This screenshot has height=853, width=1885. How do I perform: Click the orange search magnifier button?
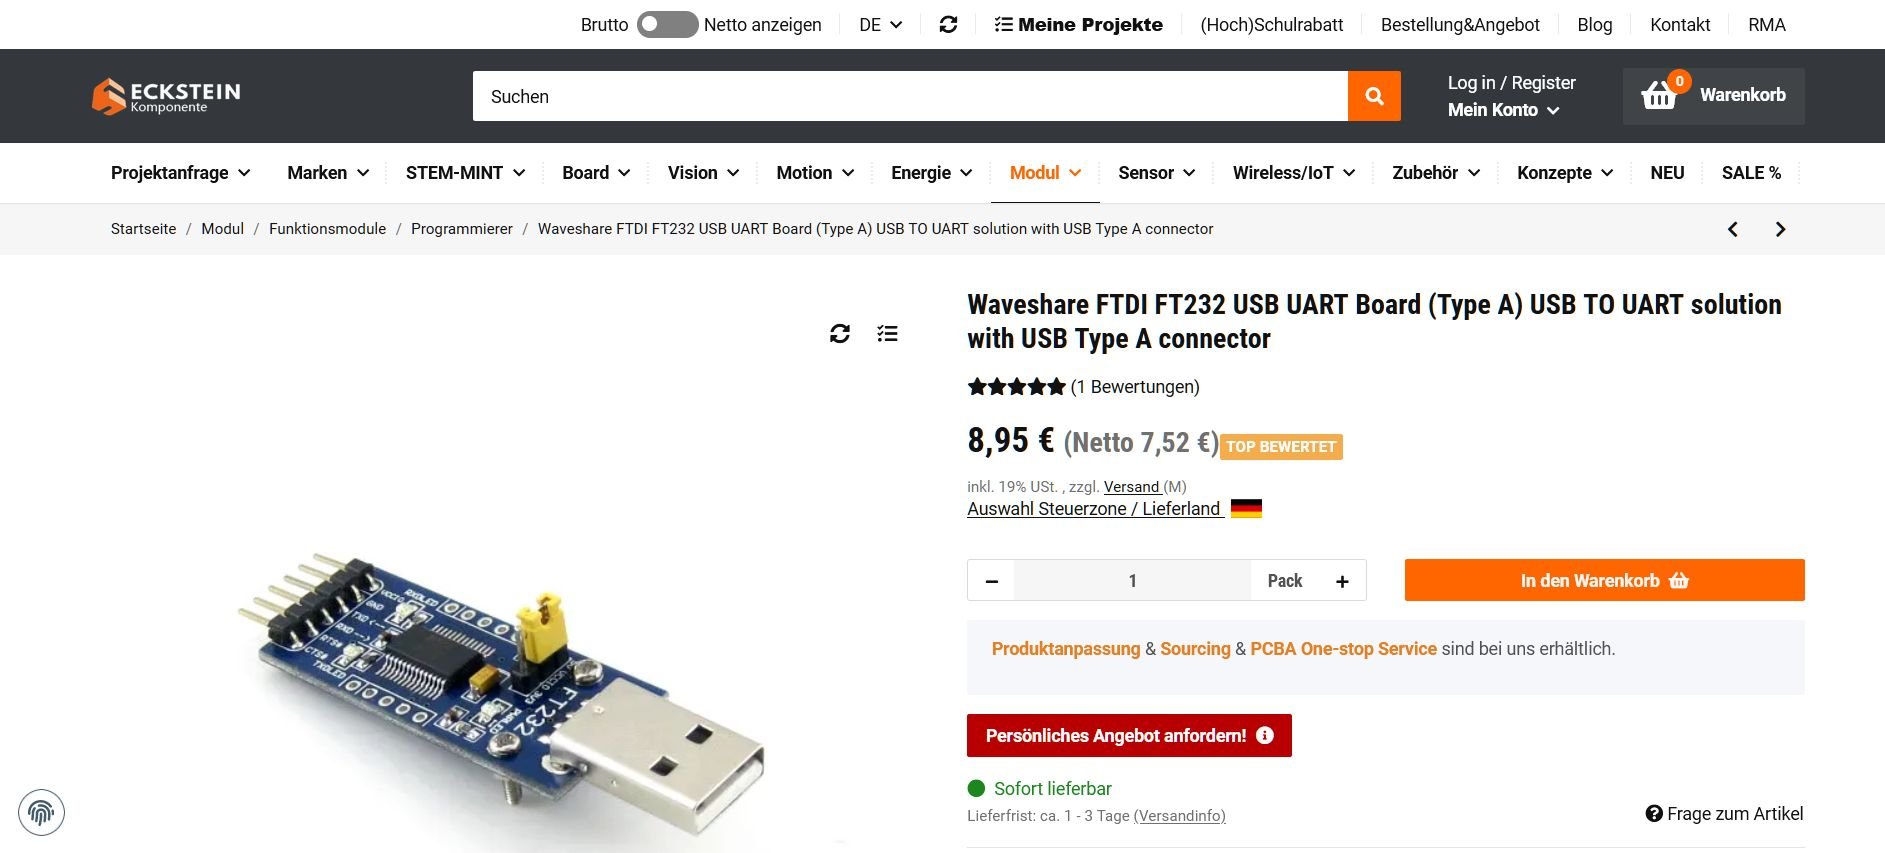click(1374, 96)
